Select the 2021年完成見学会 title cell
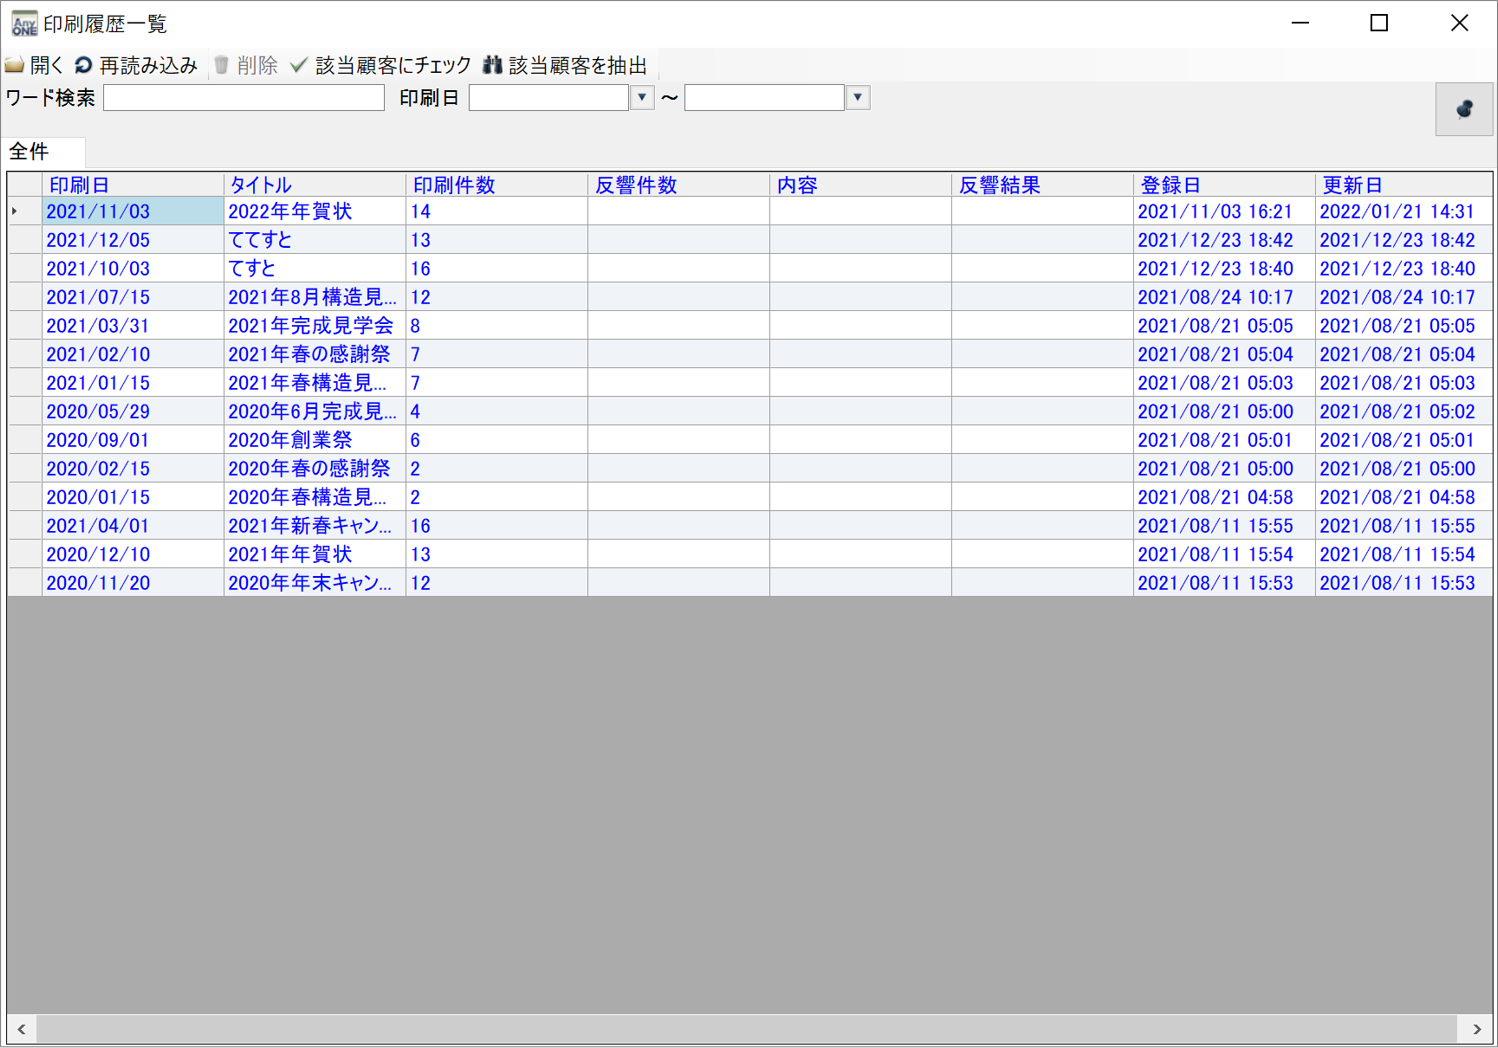Image resolution: width=1498 pixels, height=1048 pixels. [313, 326]
